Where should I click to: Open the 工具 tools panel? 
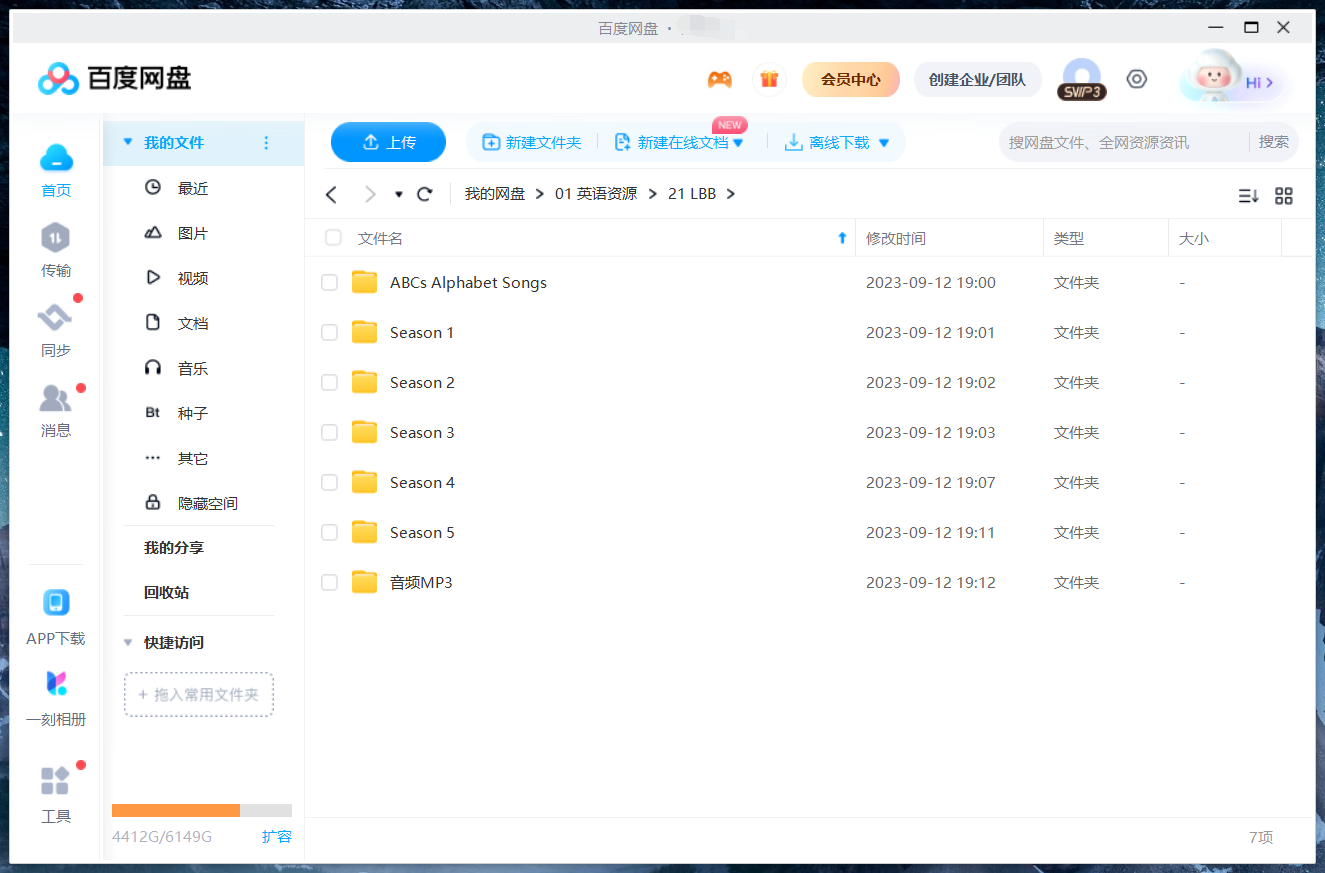(x=55, y=795)
